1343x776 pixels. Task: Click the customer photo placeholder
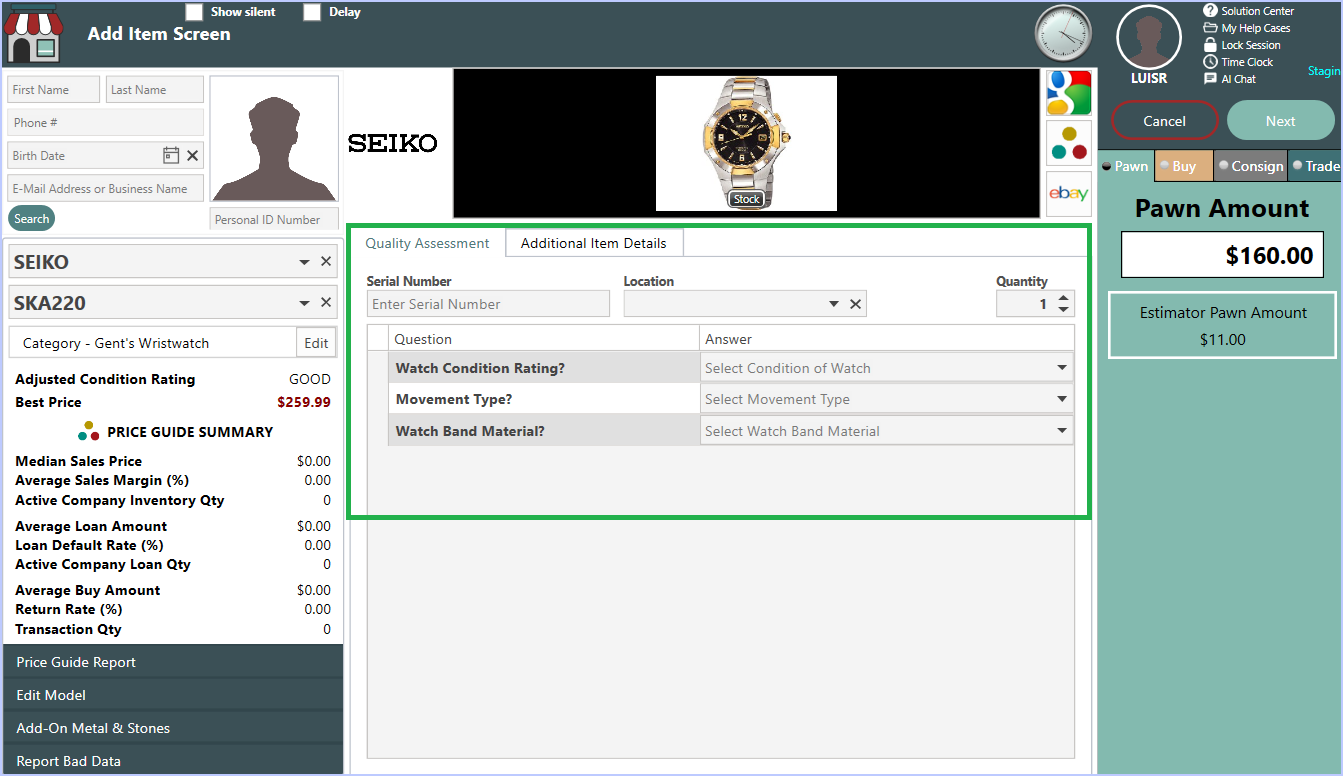pos(274,139)
